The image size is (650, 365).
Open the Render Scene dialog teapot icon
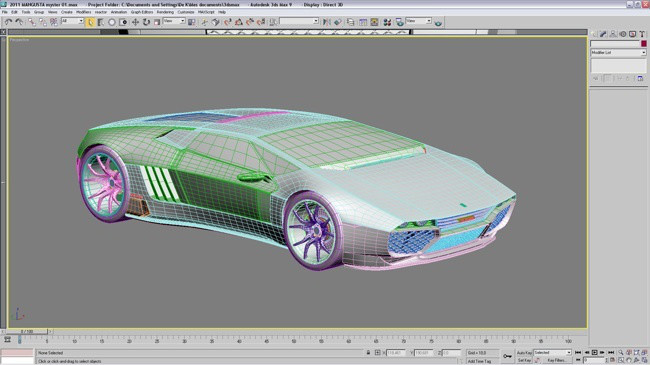tap(399, 22)
